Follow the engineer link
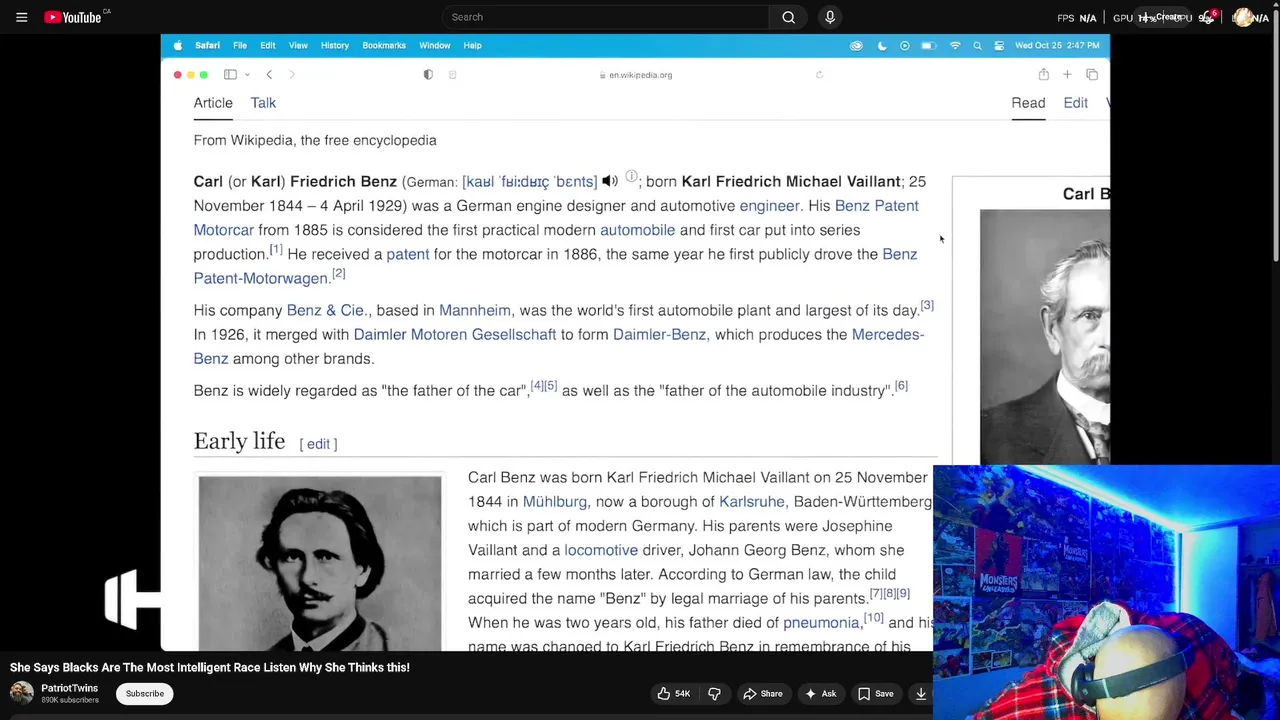This screenshot has height=720, width=1280. click(769, 206)
